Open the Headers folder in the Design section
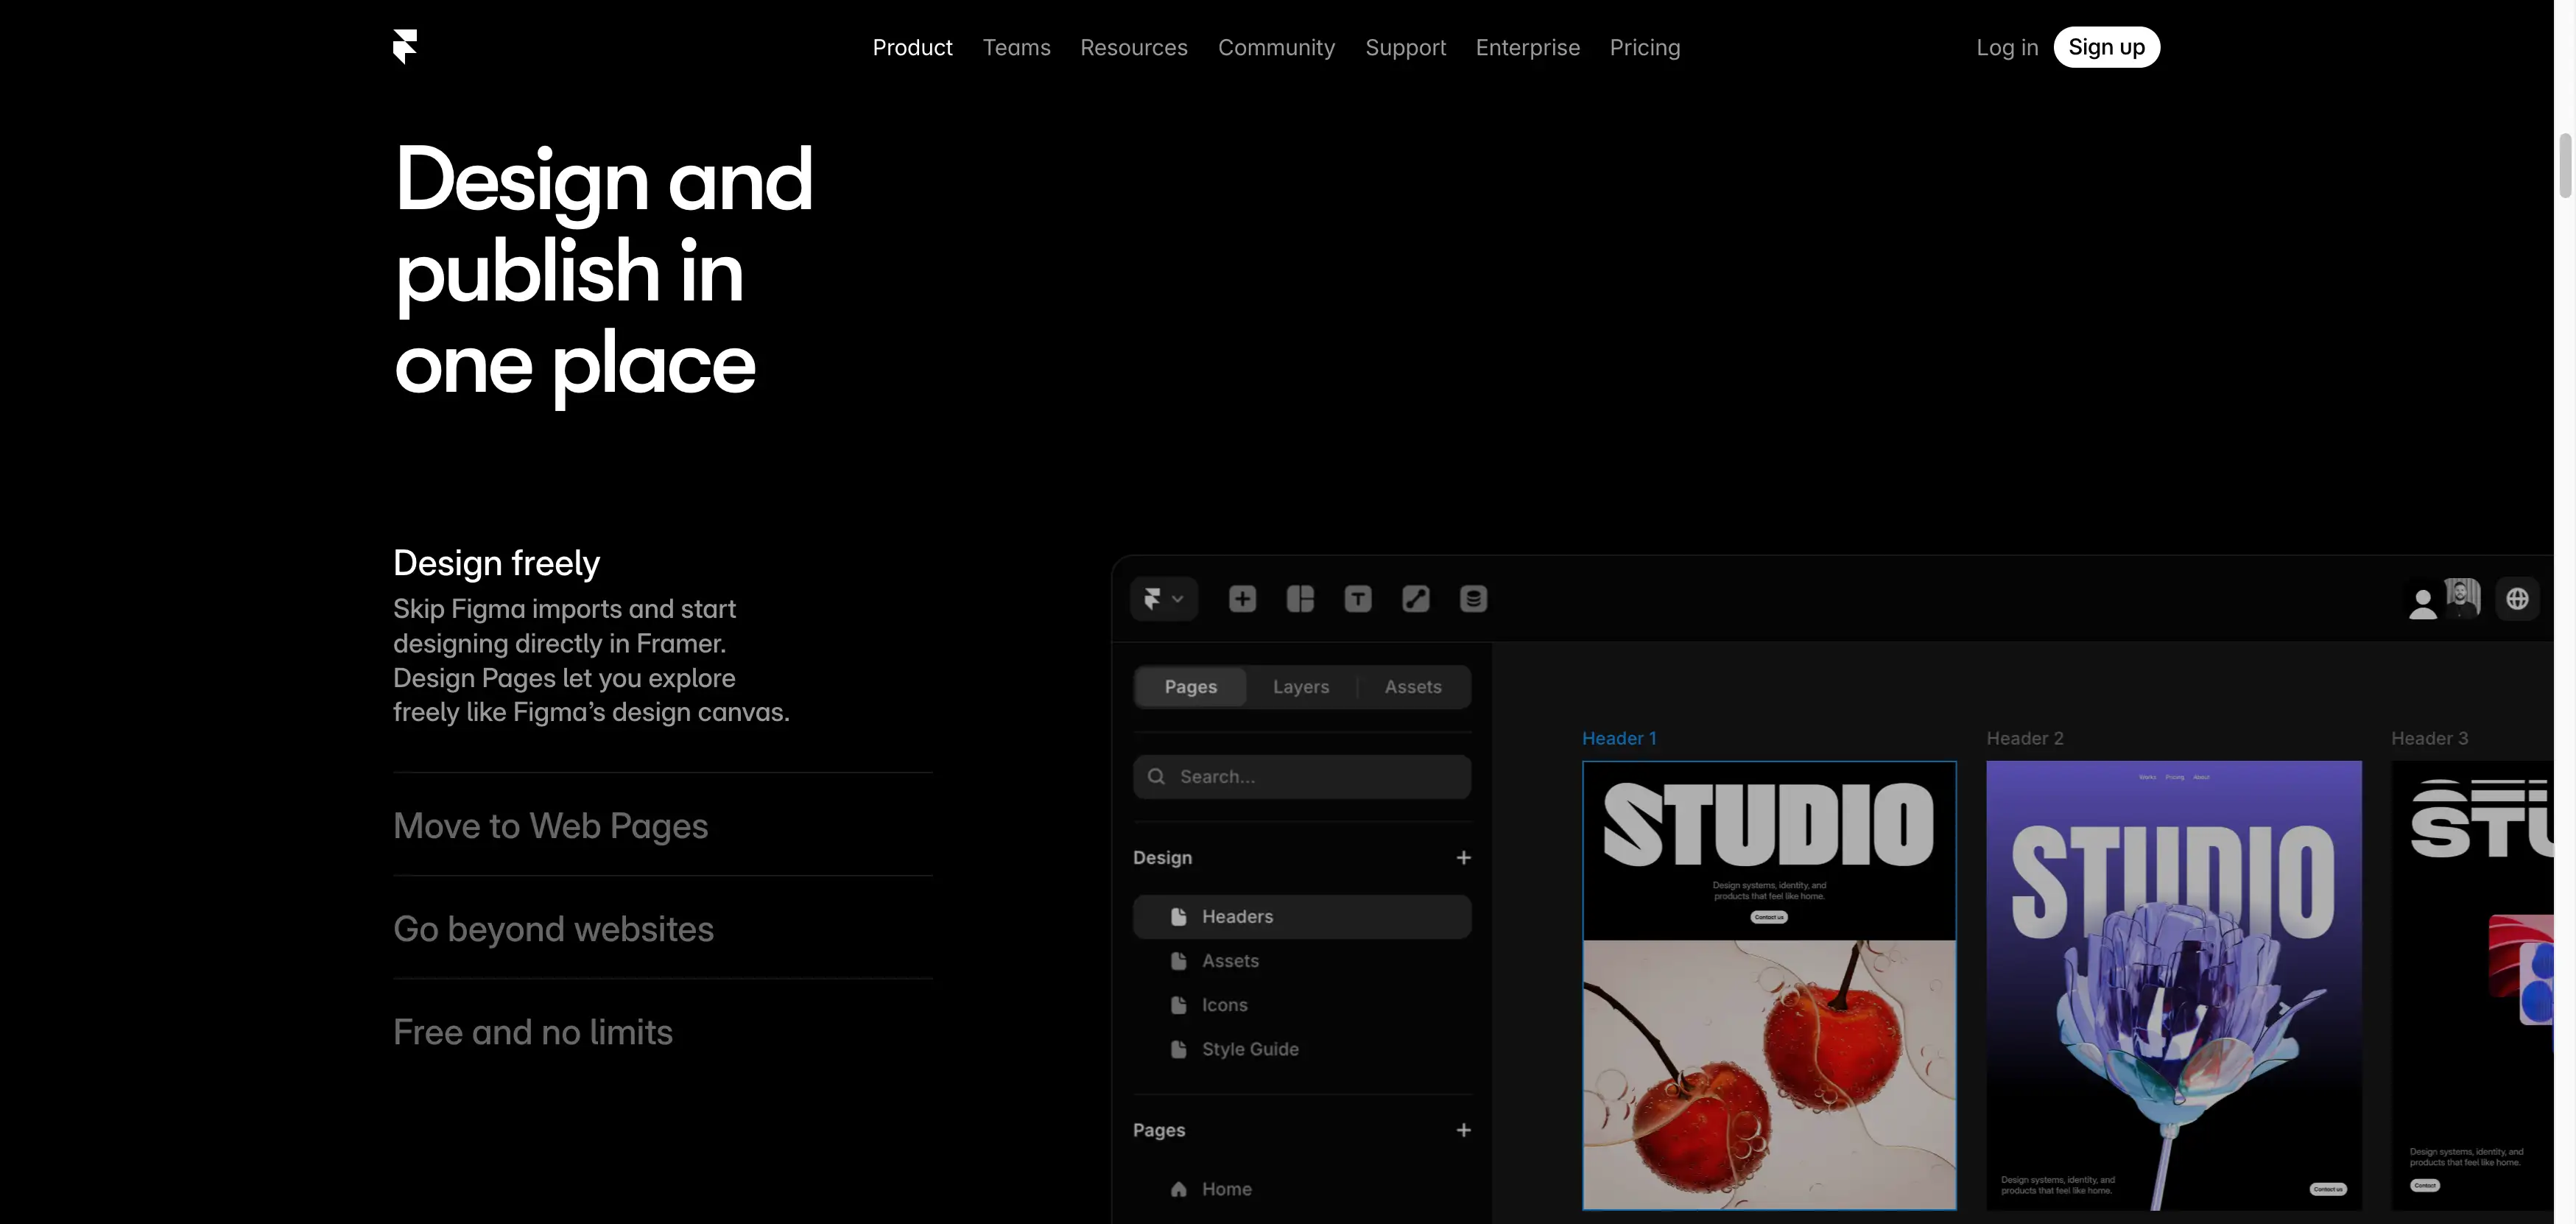The width and height of the screenshot is (2576, 1224). pos(1237,916)
